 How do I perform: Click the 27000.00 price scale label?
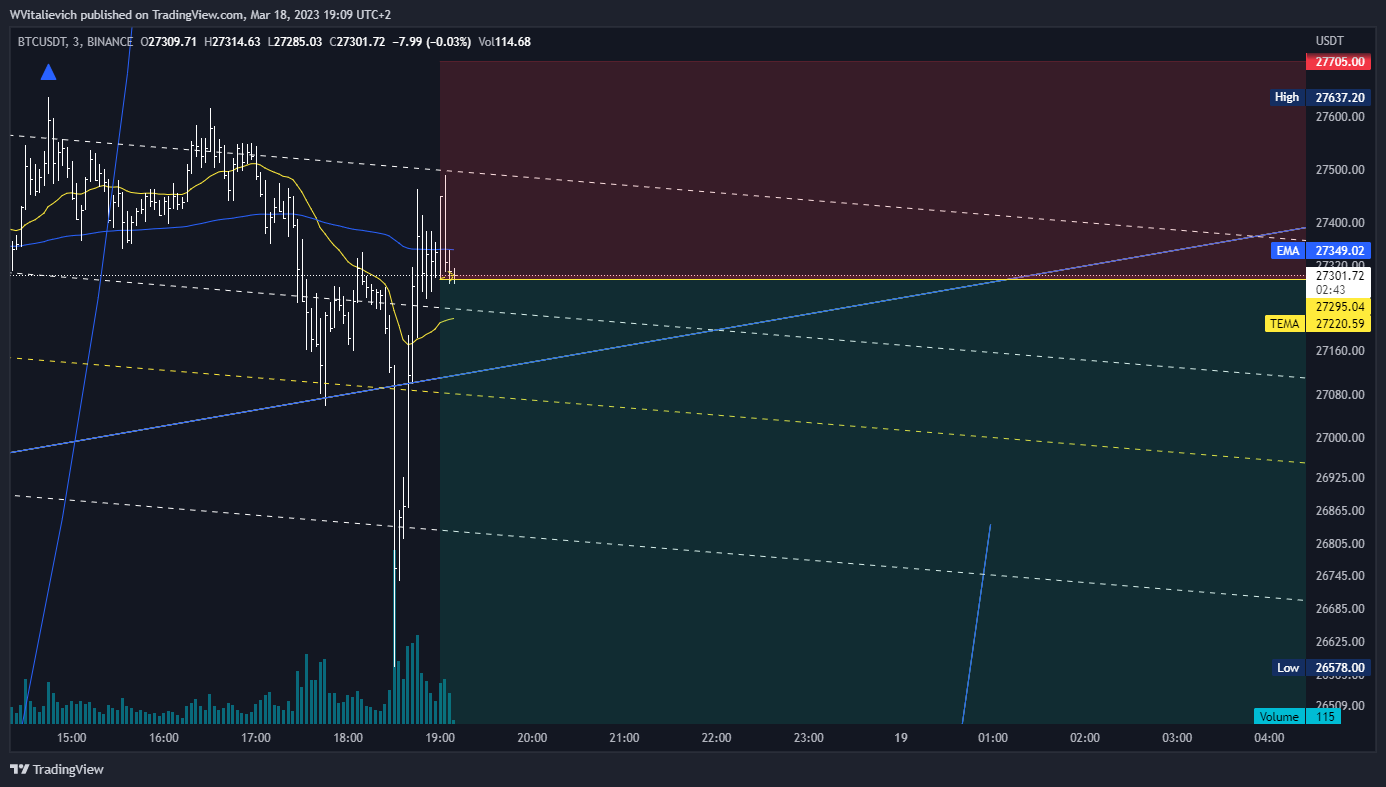point(1340,438)
